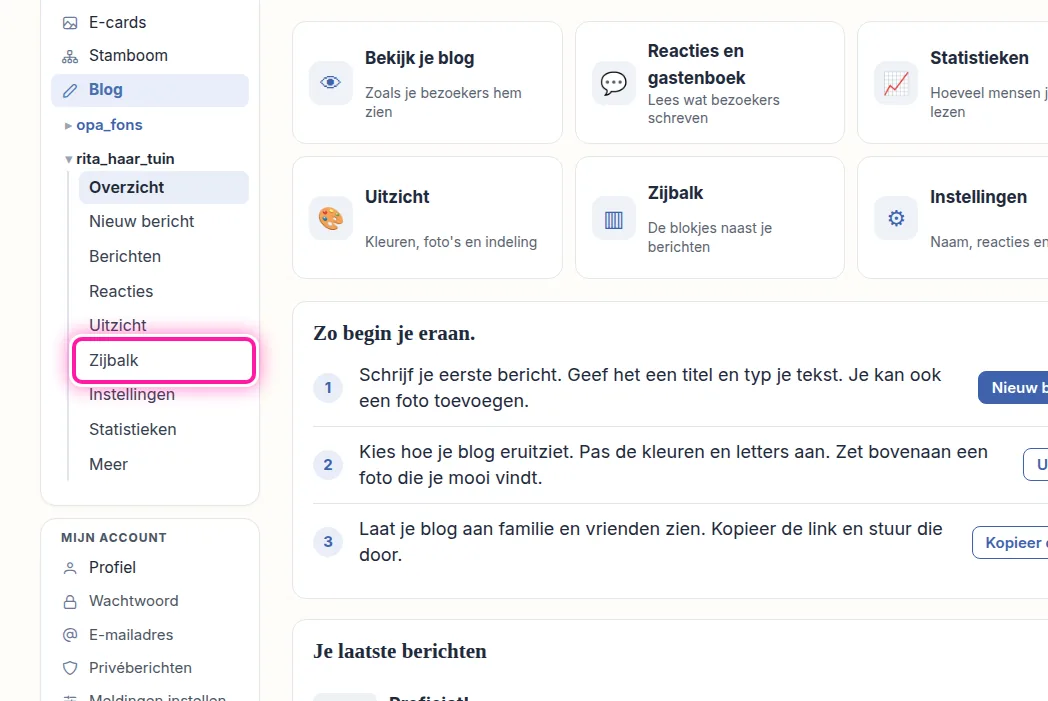Click the 'Kies hoe je blog eruitziet' step text

click(x=673, y=464)
